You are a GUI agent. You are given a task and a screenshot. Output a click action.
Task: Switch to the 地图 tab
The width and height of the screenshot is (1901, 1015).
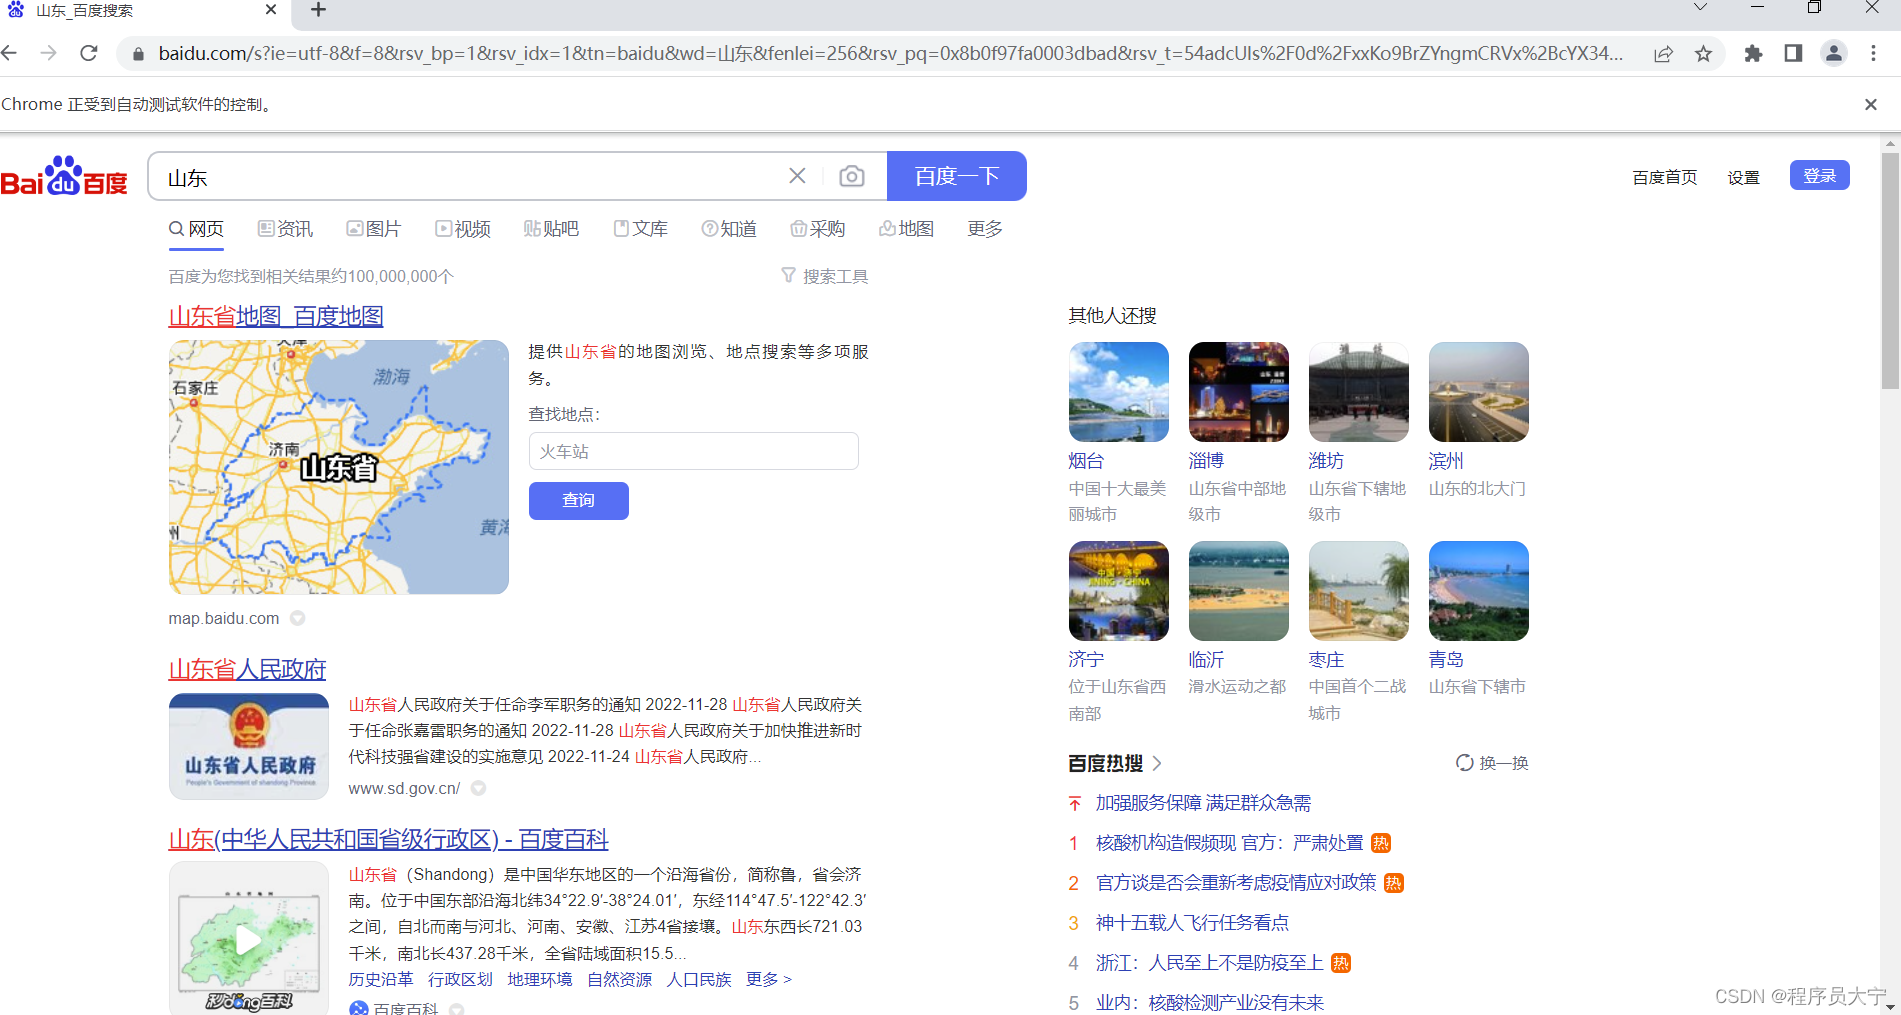coord(907,229)
